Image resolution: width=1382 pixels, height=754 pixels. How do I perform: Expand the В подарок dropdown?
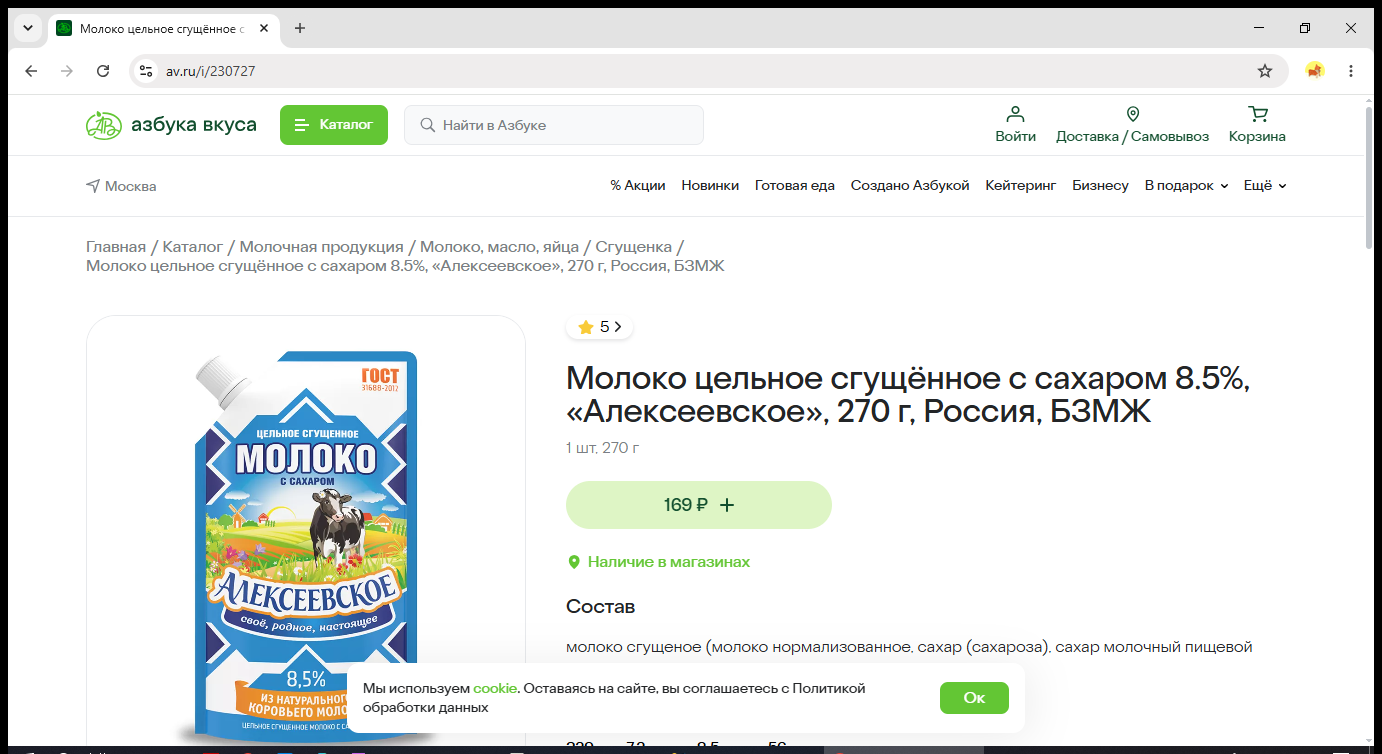(x=1186, y=186)
